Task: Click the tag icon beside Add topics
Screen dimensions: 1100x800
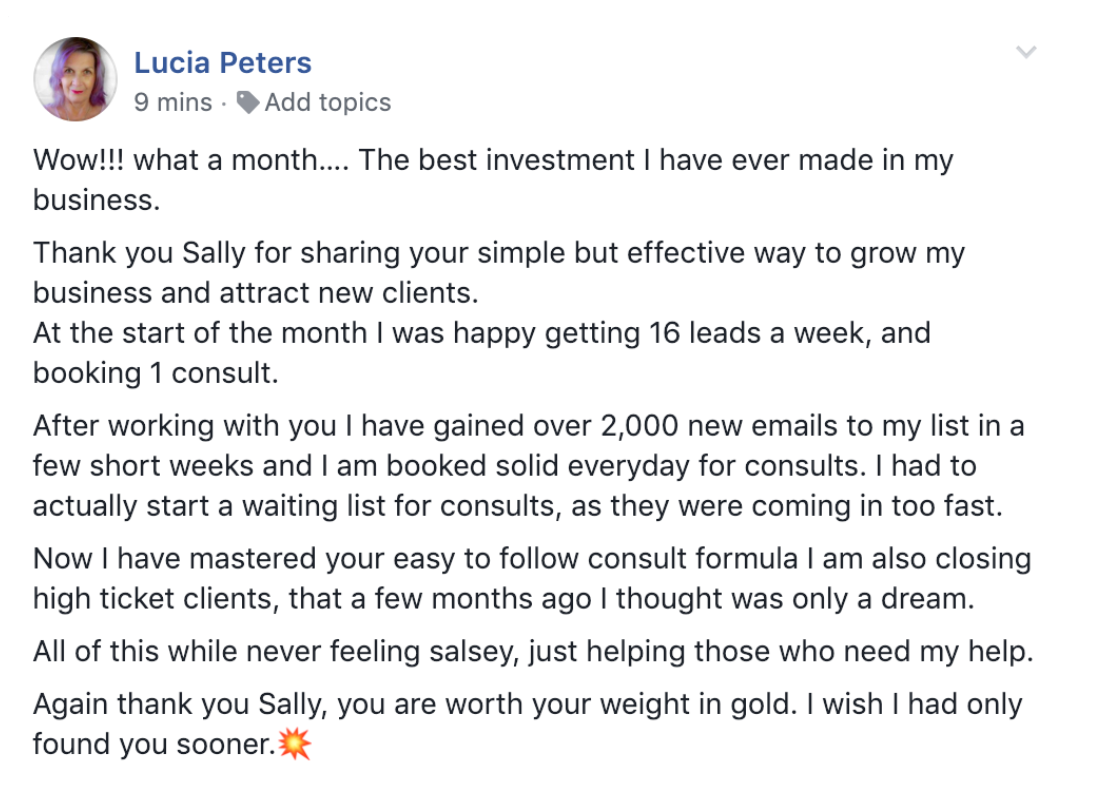Action: coord(248,102)
